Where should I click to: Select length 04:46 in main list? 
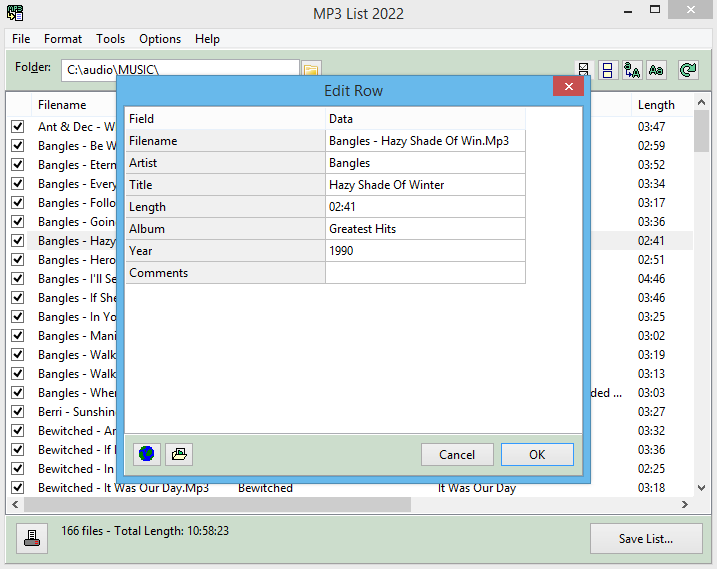(651, 279)
